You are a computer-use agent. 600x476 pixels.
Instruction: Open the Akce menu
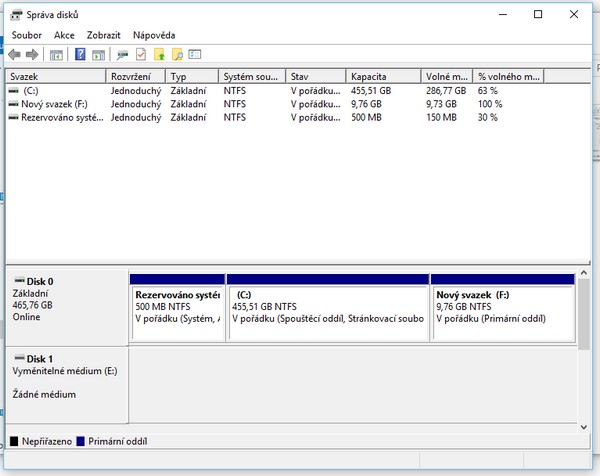click(x=64, y=35)
